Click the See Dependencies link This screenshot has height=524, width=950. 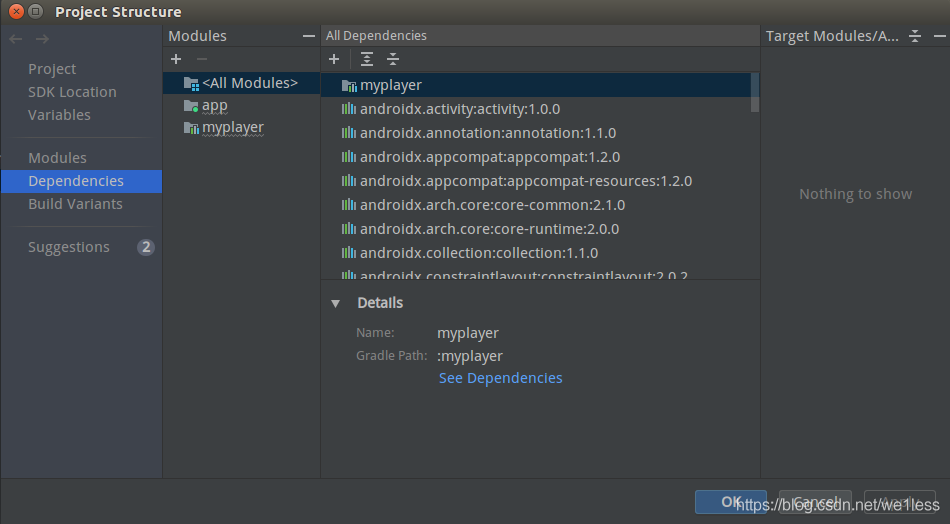pyautogui.click(x=500, y=378)
